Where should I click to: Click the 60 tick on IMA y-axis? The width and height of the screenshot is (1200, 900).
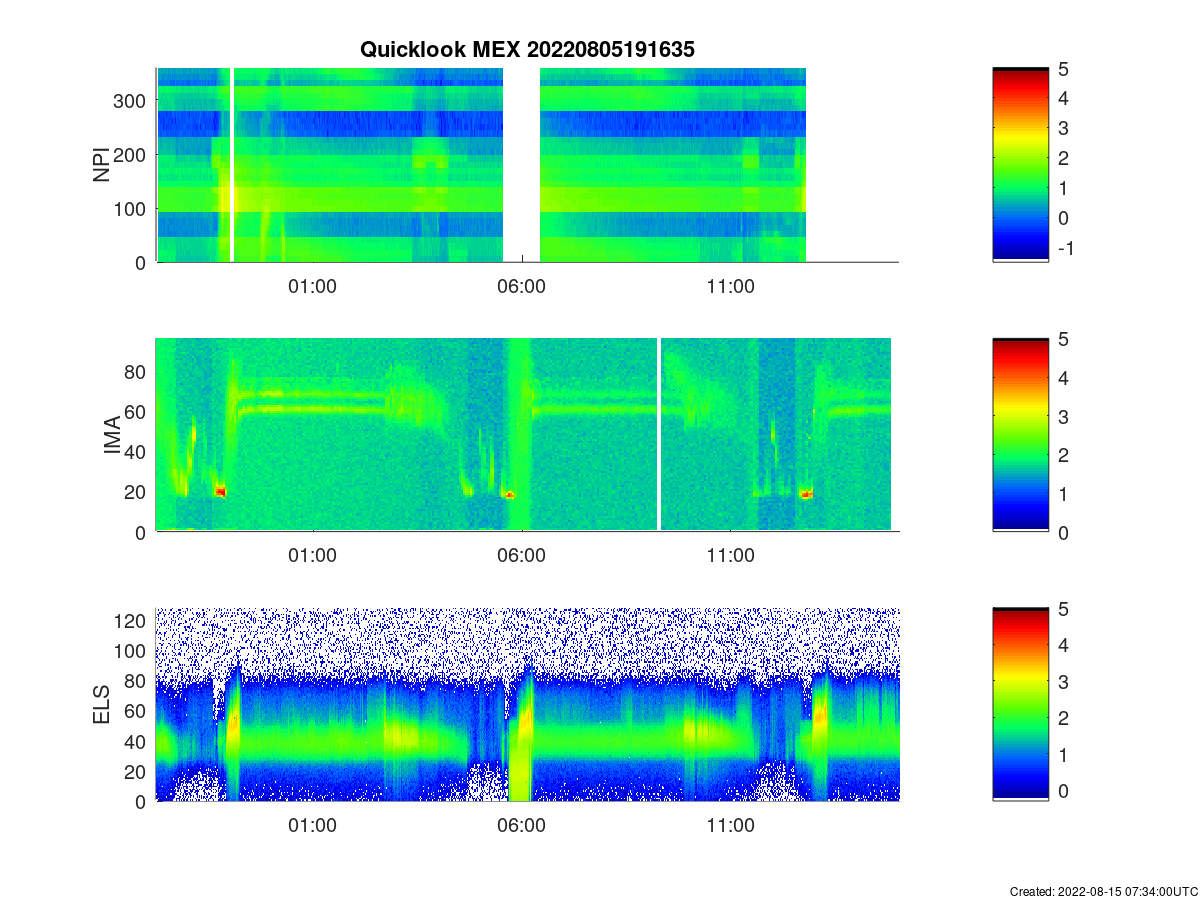click(137, 412)
